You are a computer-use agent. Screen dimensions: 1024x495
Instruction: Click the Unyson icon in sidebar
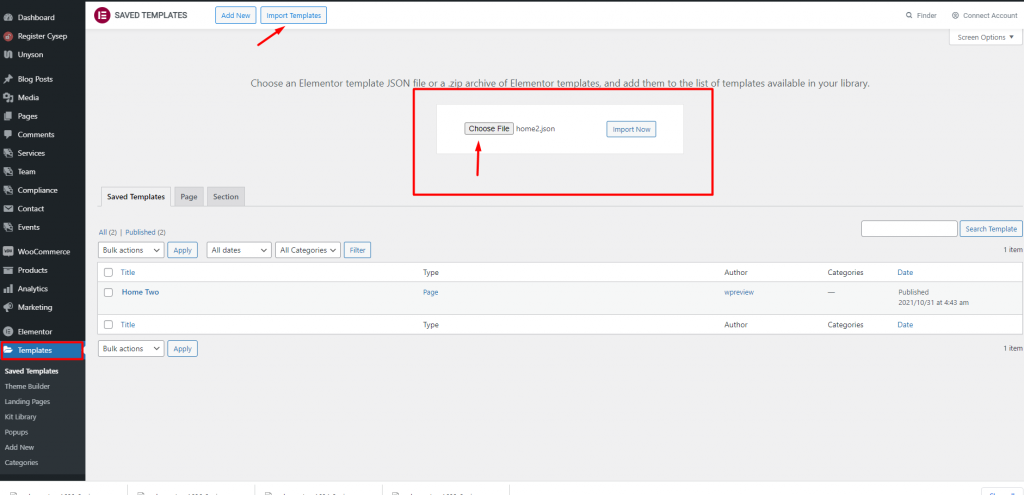[8, 54]
